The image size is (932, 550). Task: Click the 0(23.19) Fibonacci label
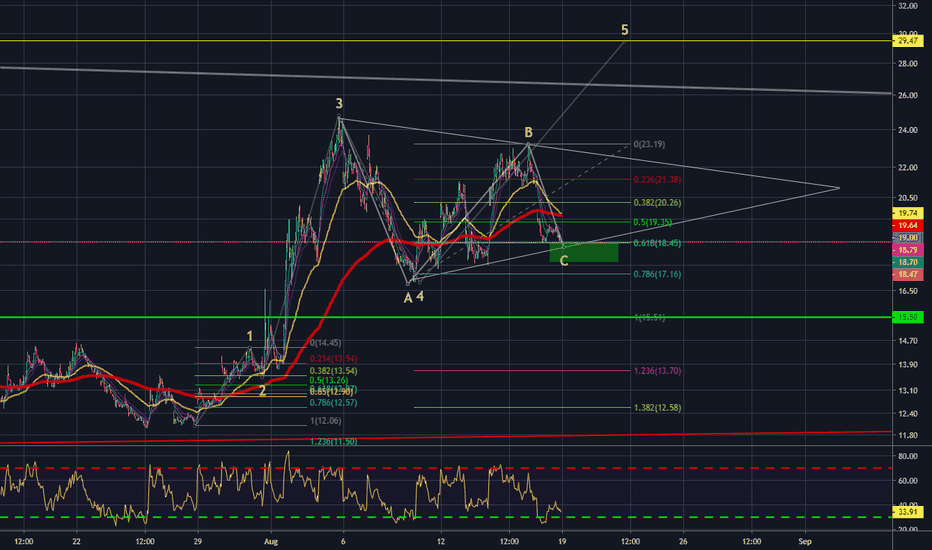[649, 144]
